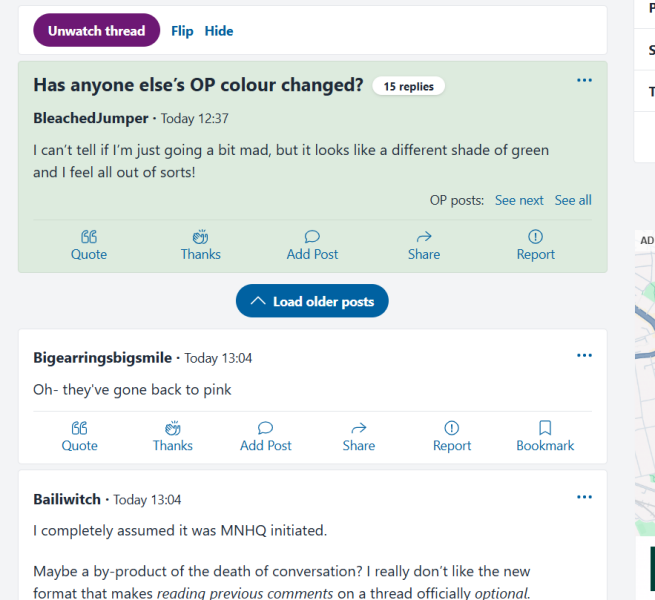This screenshot has height=600, width=655.
Task: Share the original post by BleachedJumper
Action: [424, 237]
